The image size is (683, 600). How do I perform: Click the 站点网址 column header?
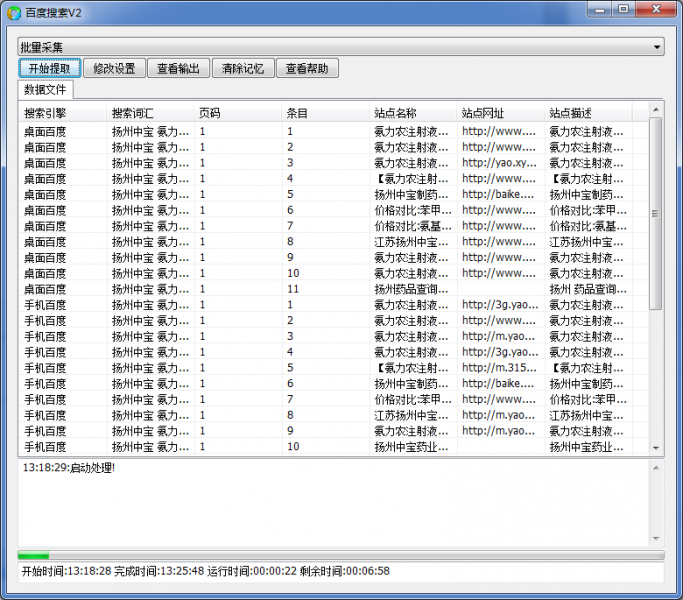pyautogui.click(x=500, y=113)
